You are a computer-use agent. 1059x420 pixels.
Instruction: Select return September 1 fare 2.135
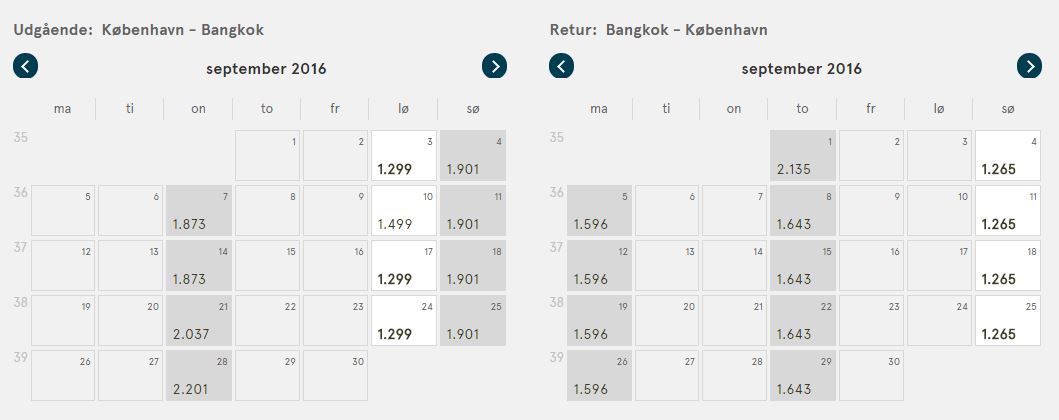[803, 156]
